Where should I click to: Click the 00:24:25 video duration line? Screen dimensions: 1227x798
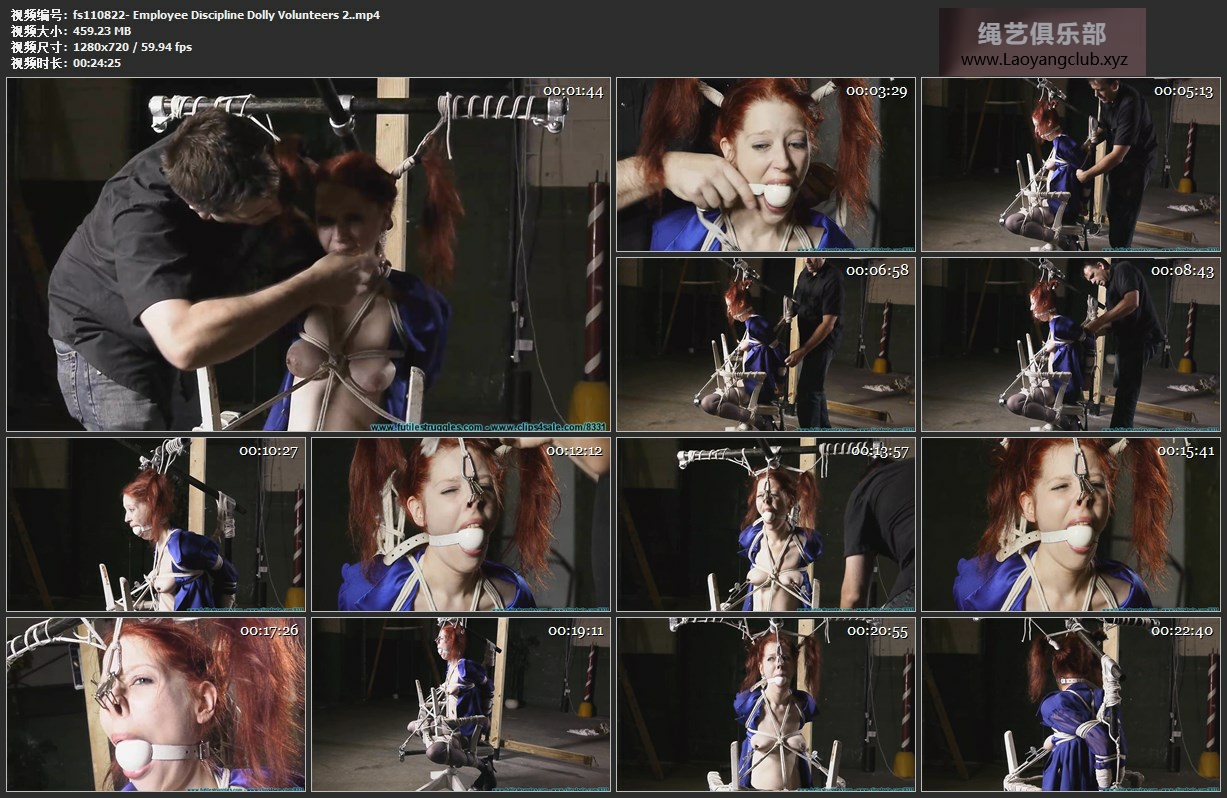97,63
